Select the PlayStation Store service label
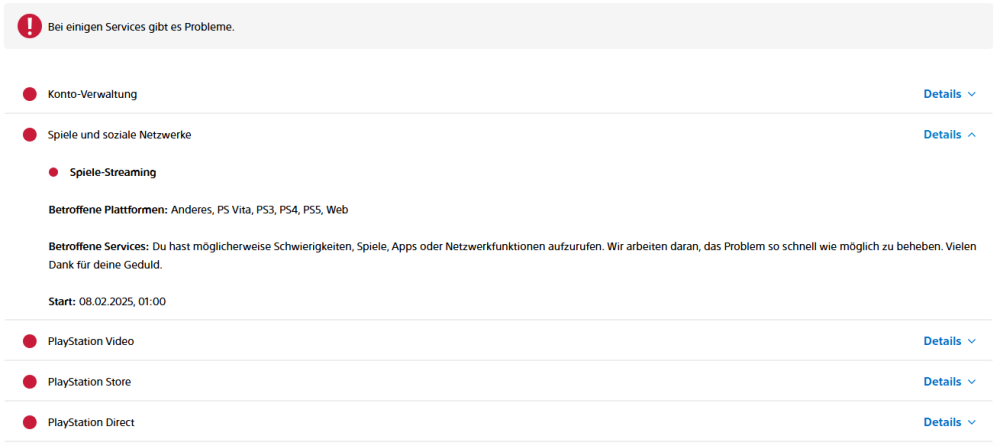 pyautogui.click(x=89, y=382)
